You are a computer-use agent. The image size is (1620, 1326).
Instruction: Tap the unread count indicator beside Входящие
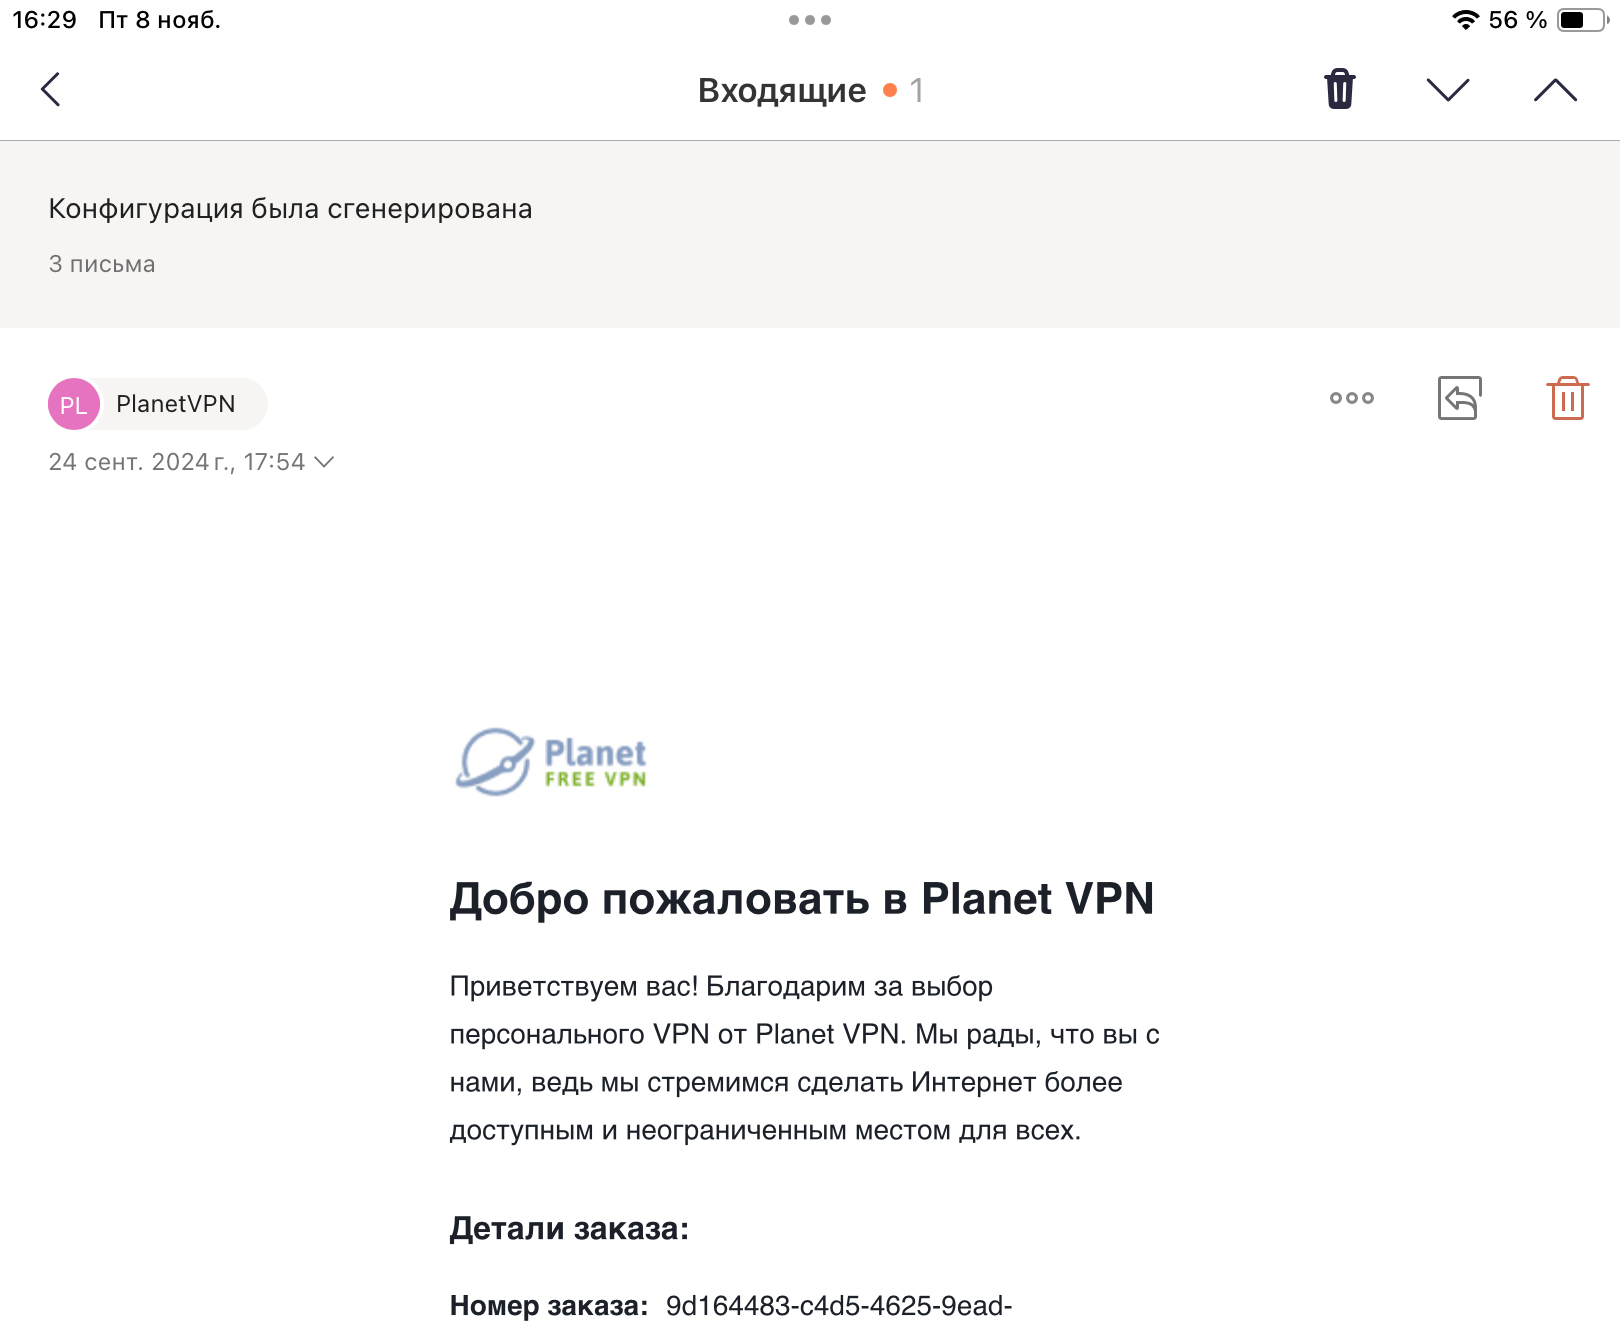coord(904,90)
